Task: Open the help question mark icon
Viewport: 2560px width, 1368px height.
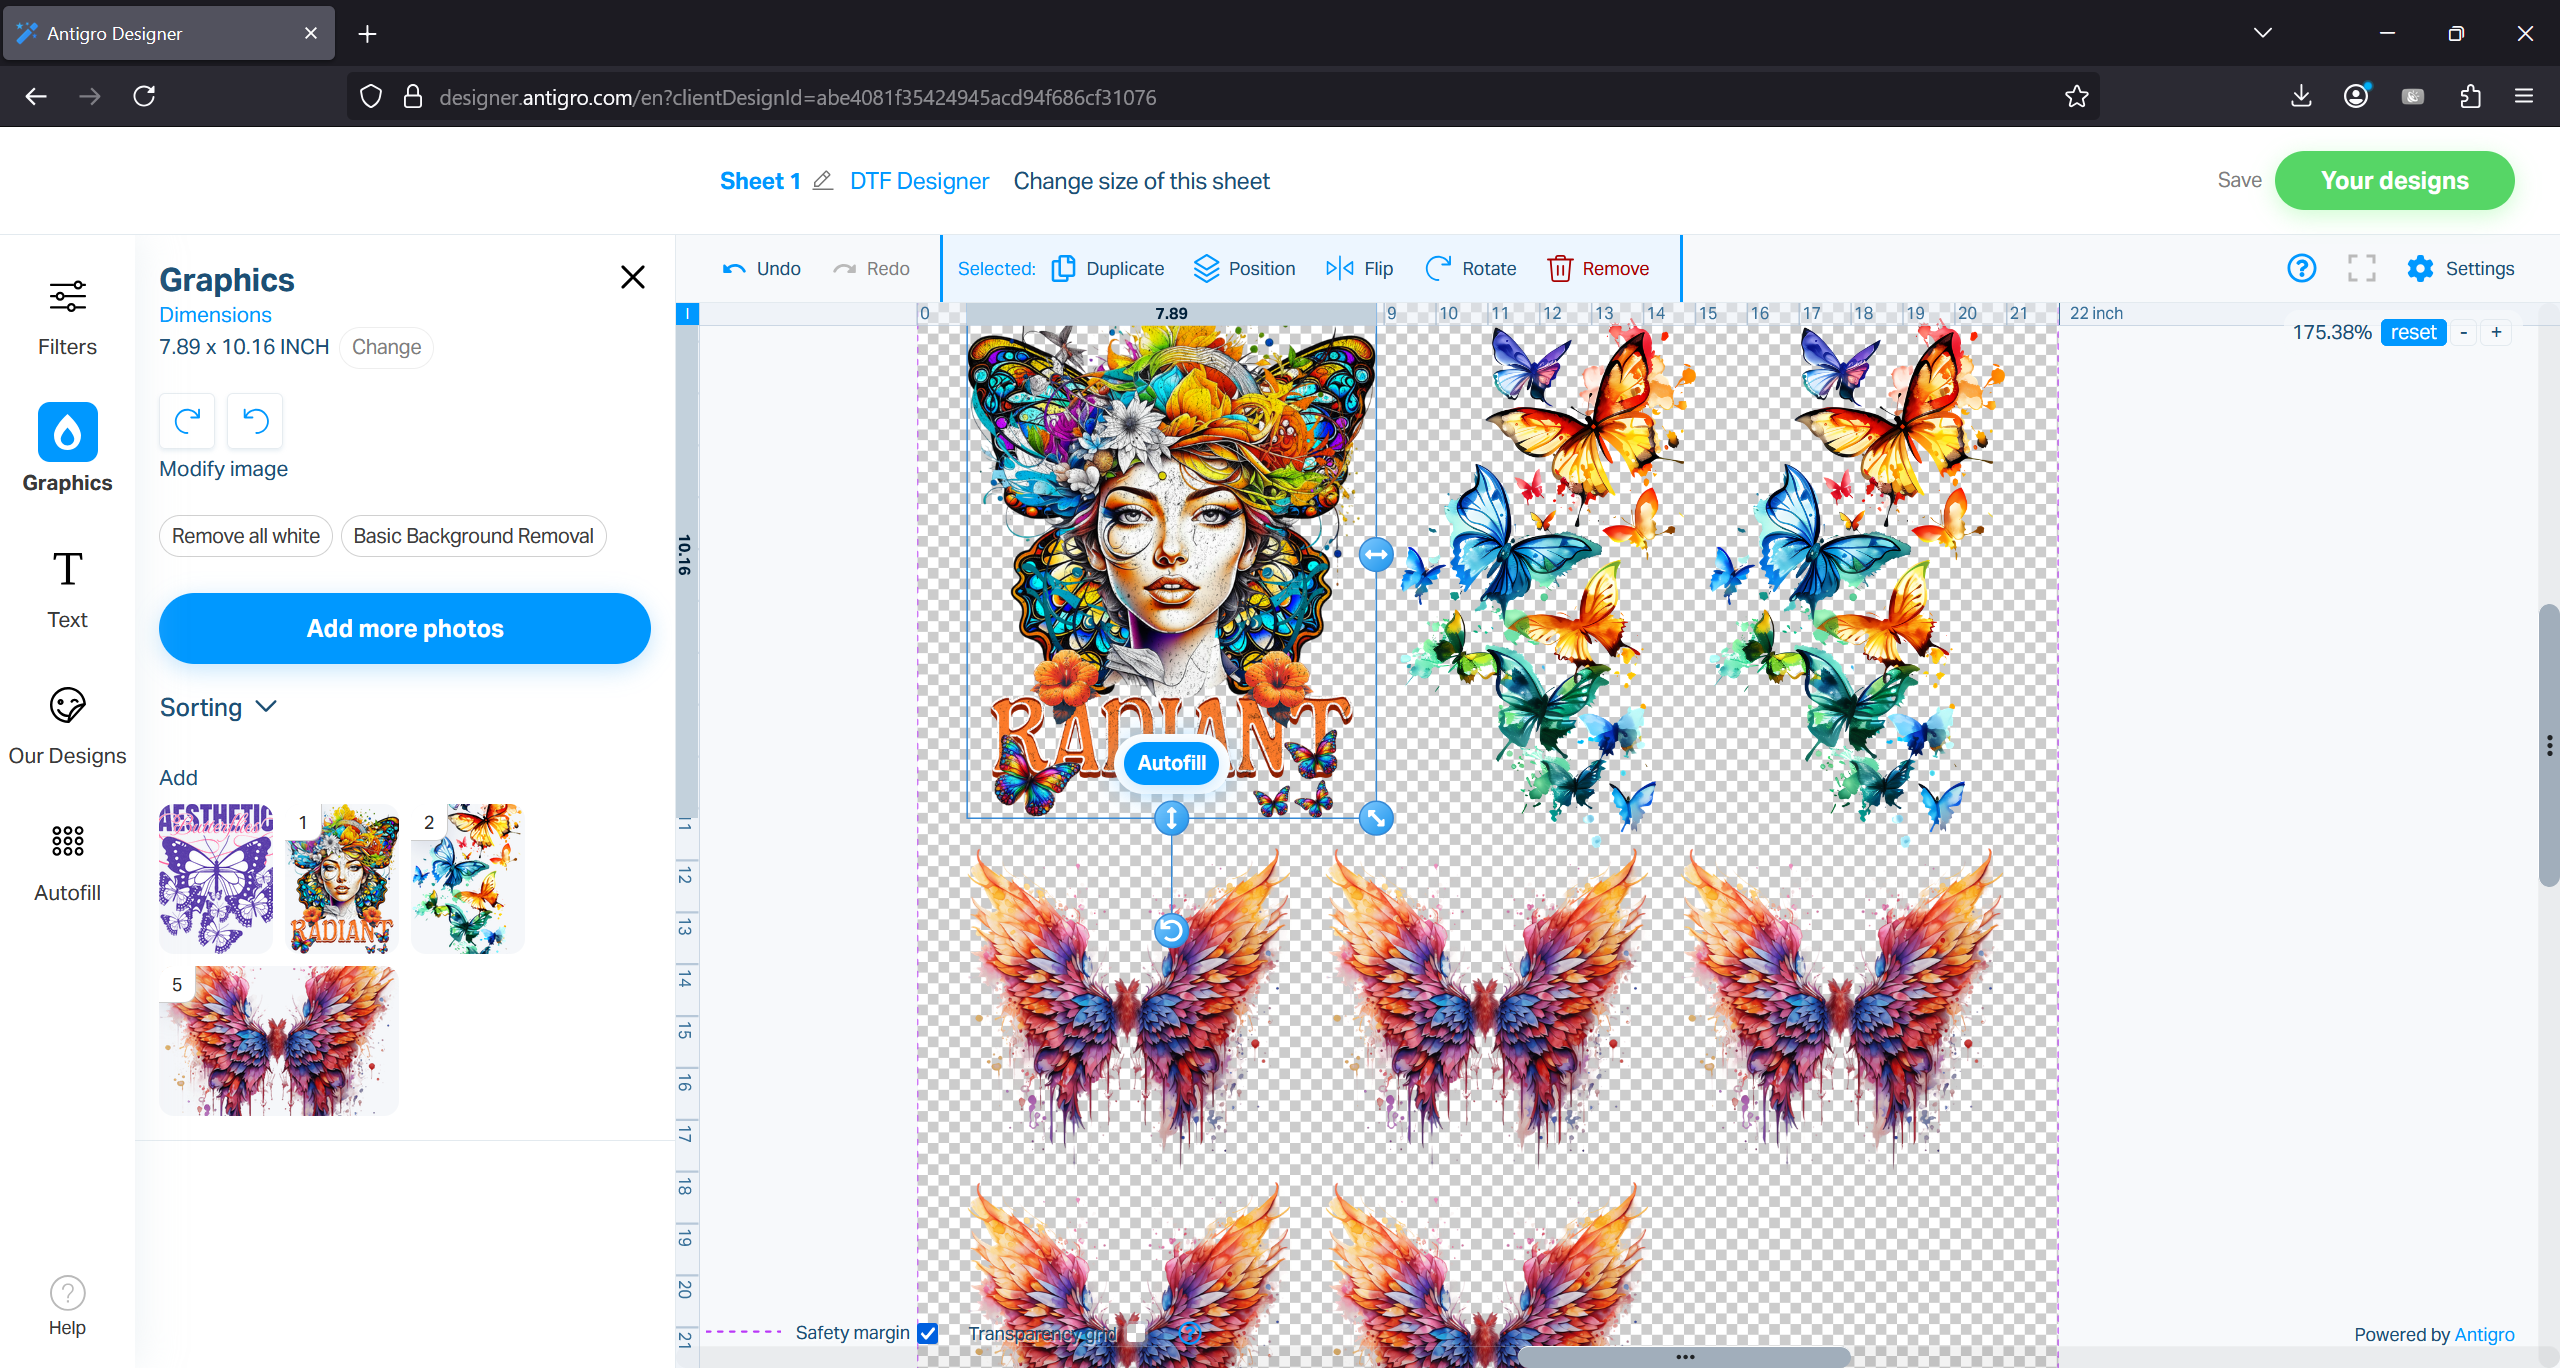Action: point(2302,268)
